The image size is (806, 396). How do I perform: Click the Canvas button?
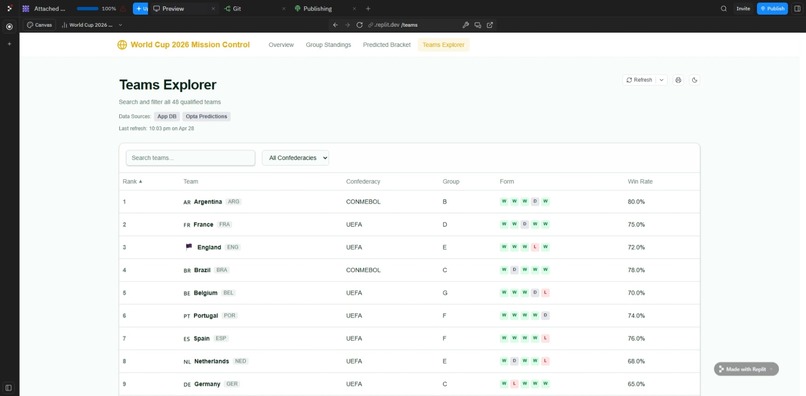point(40,25)
